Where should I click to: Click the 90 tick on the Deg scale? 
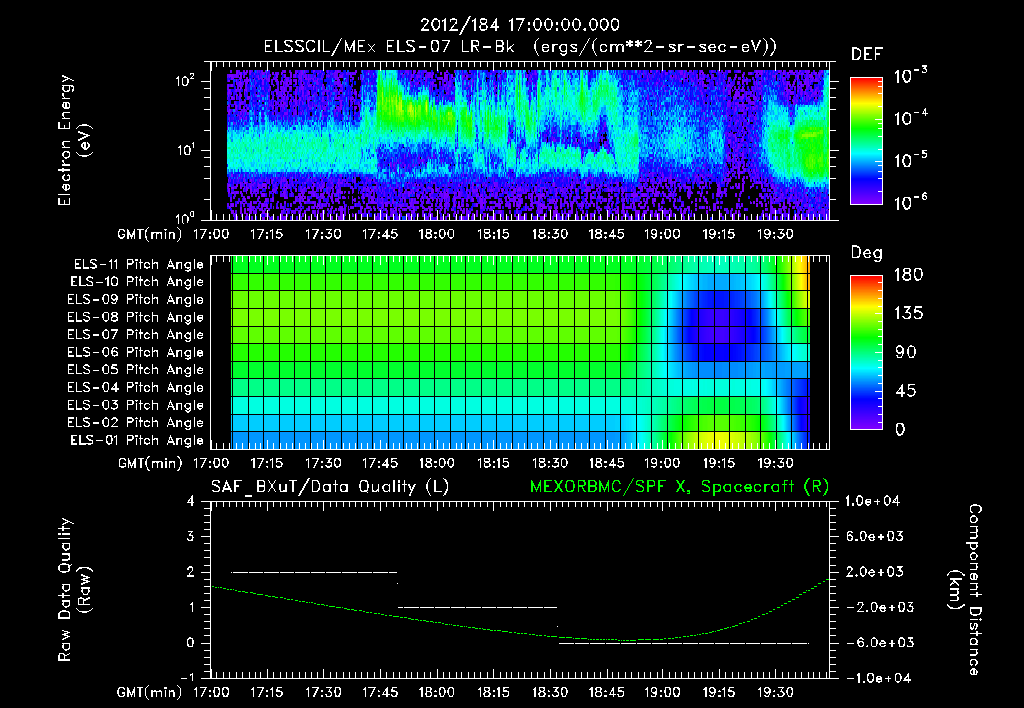pyautogui.click(x=905, y=352)
